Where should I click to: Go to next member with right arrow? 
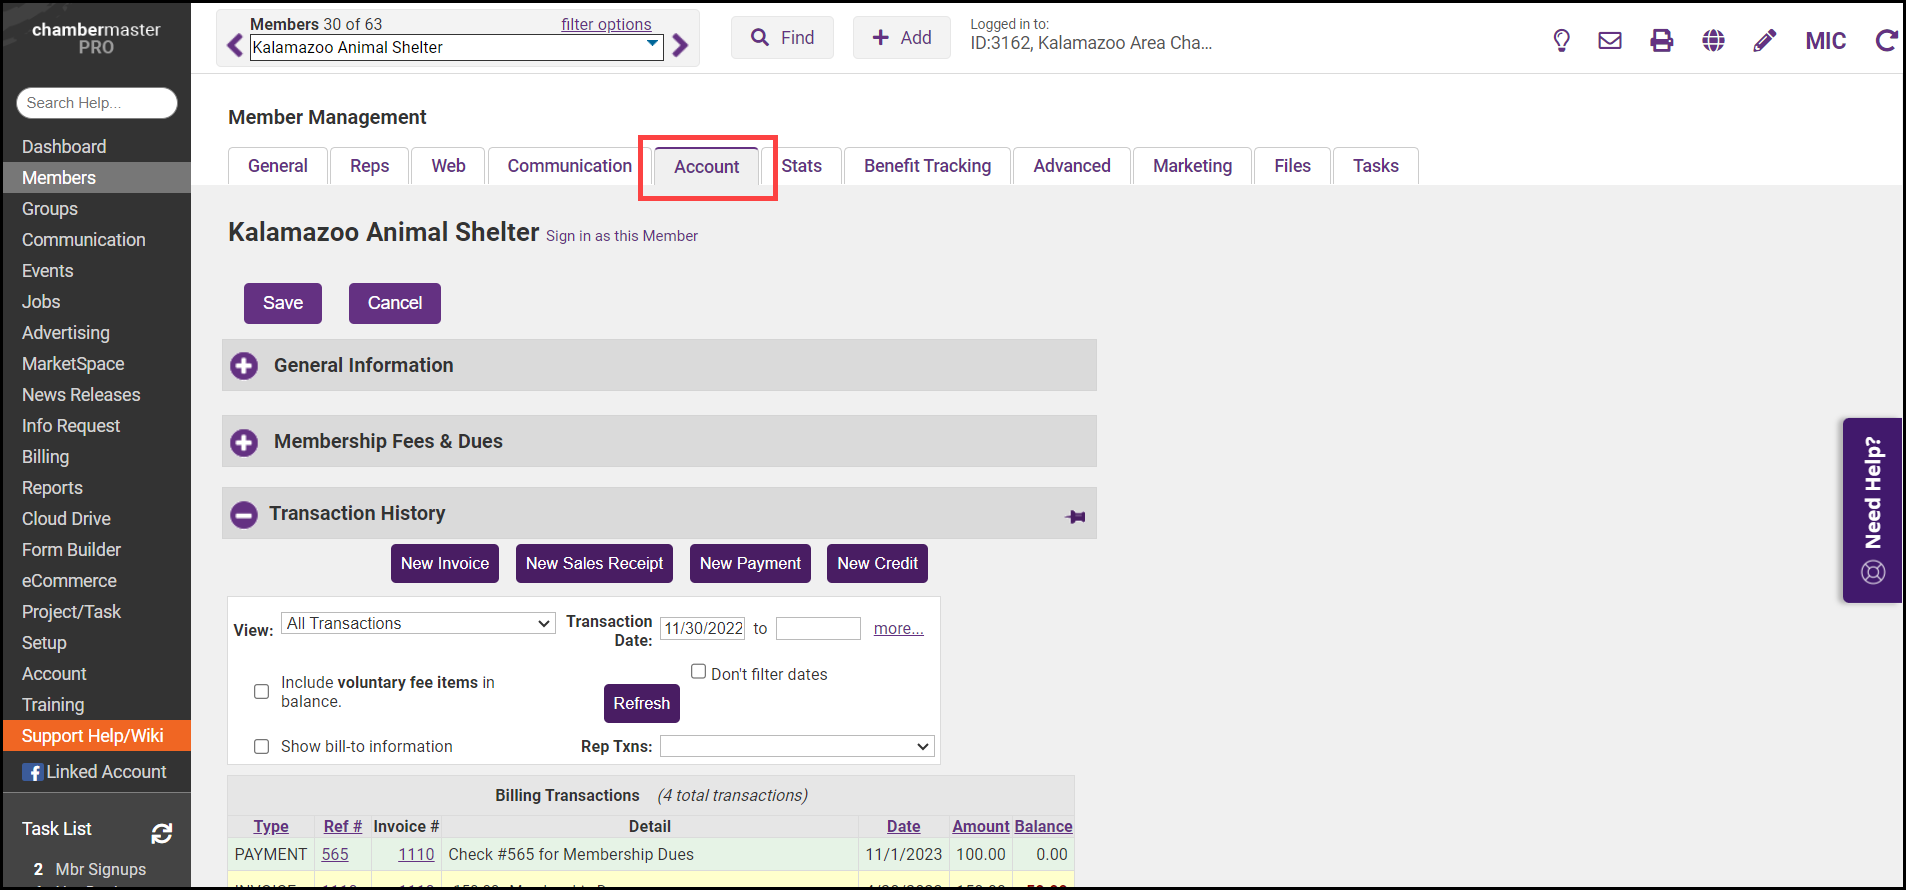click(x=681, y=46)
